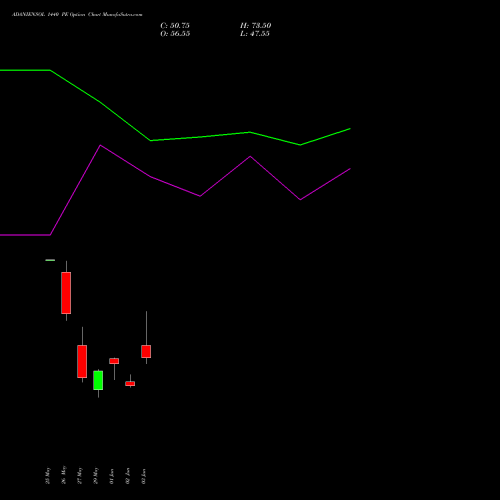Click the 26 May date label
This screenshot has width=500, height=500.
[64, 475]
